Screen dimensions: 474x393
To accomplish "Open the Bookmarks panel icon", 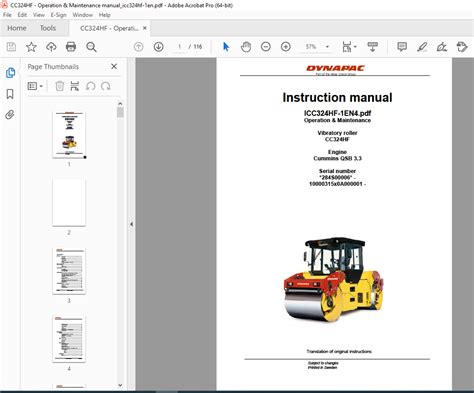I will click(x=10, y=94).
